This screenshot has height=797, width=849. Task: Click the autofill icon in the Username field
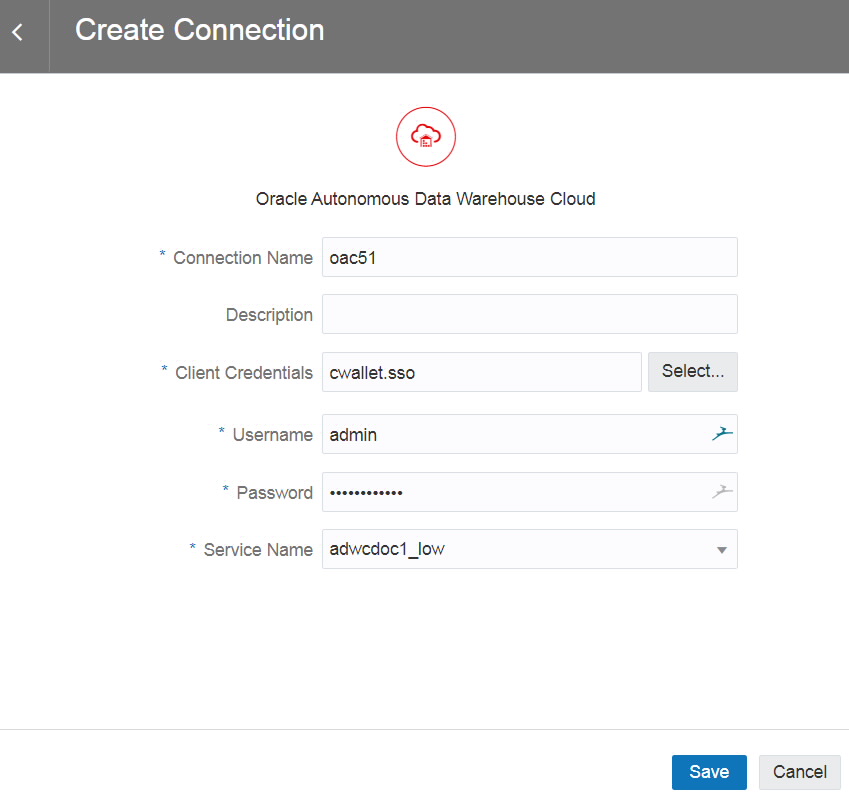coord(723,434)
